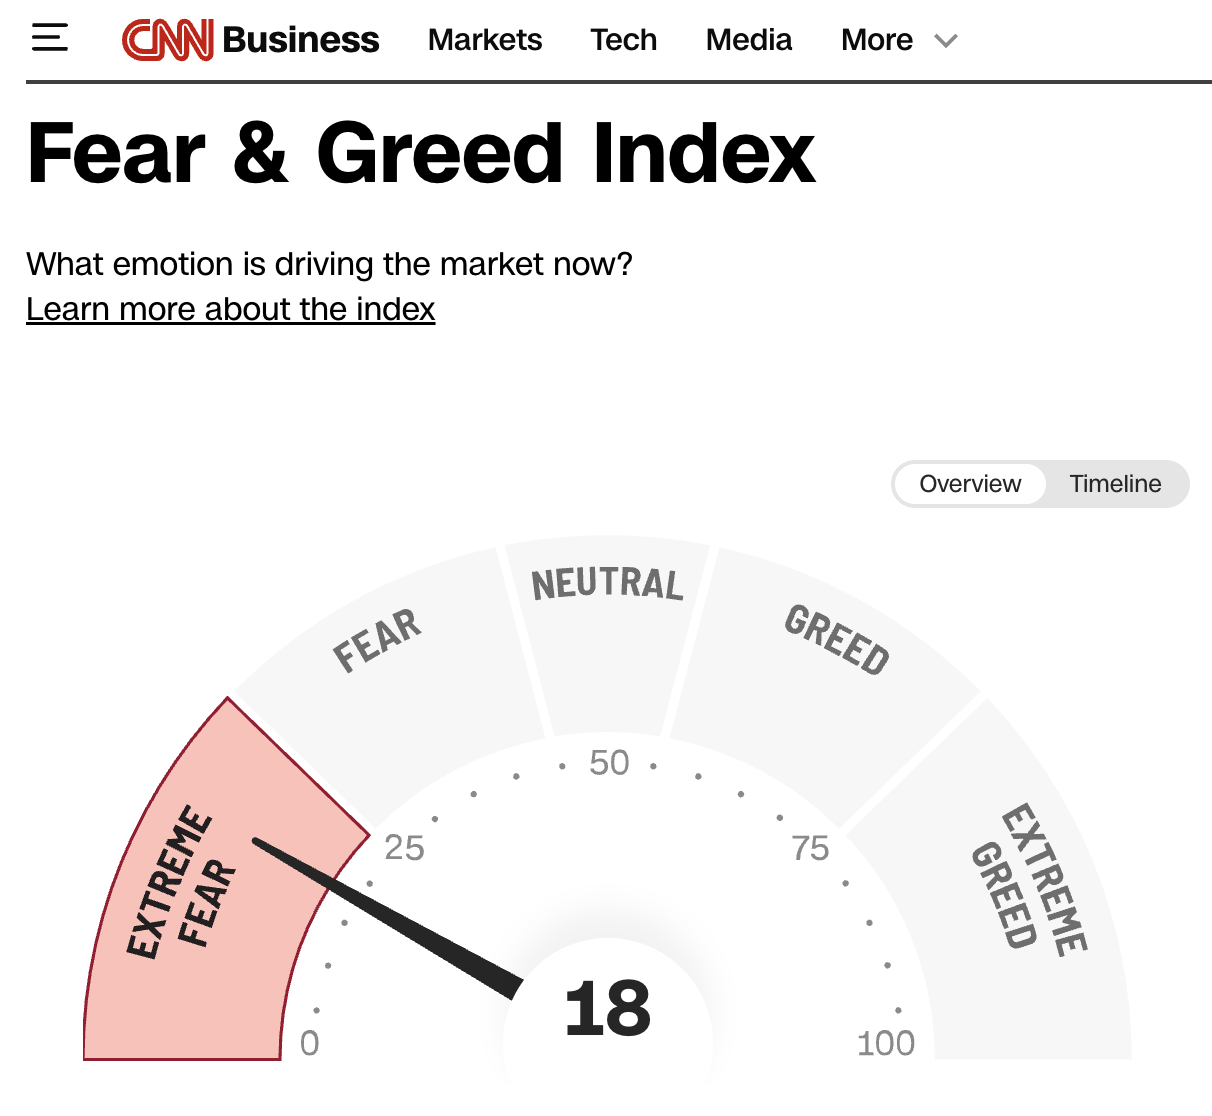
Task: Click the current index value 18
Action: tap(607, 1008)
